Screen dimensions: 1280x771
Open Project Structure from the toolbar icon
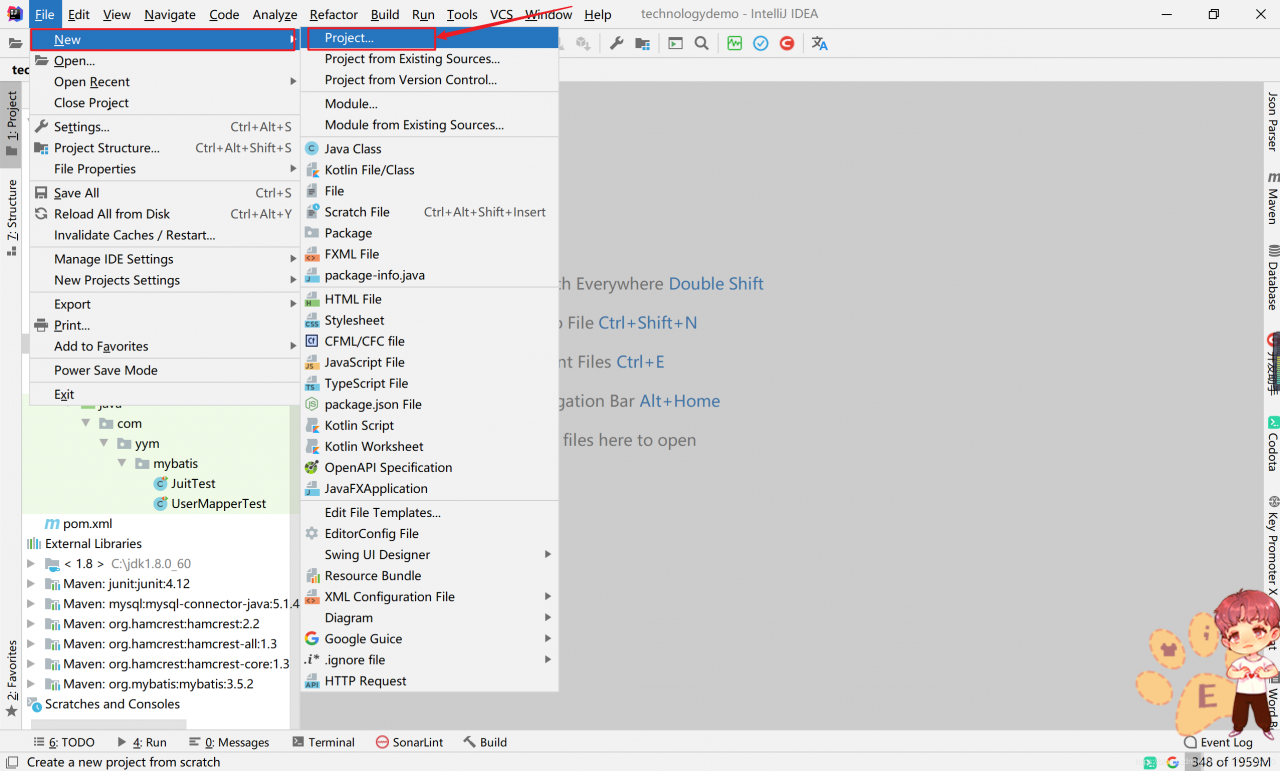(x=642, y=43)
